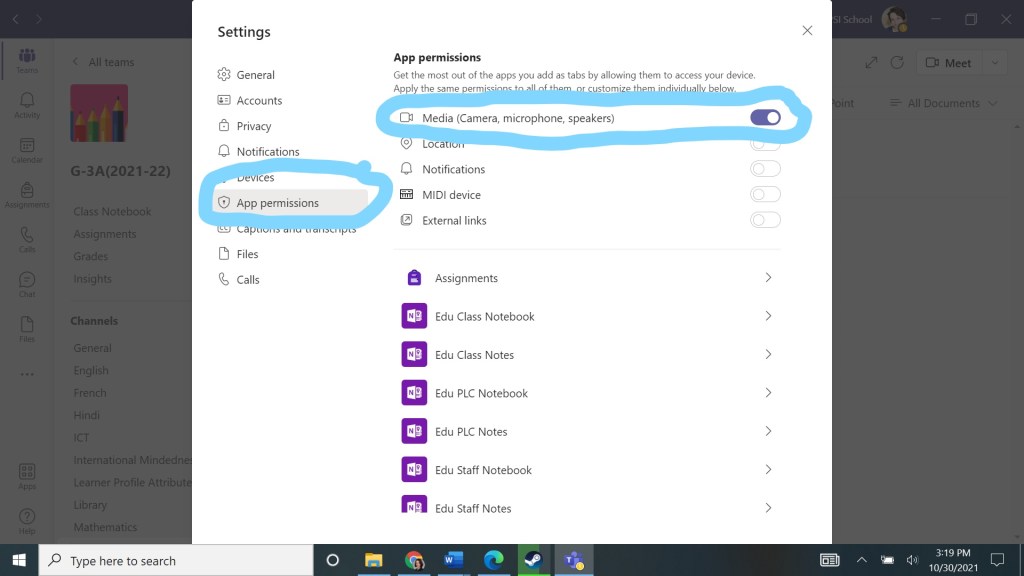Viewport: 1024px width, 576px height.
Task: Click the Edu Class Notebook OneNote icon
Action: coord(414,317)
